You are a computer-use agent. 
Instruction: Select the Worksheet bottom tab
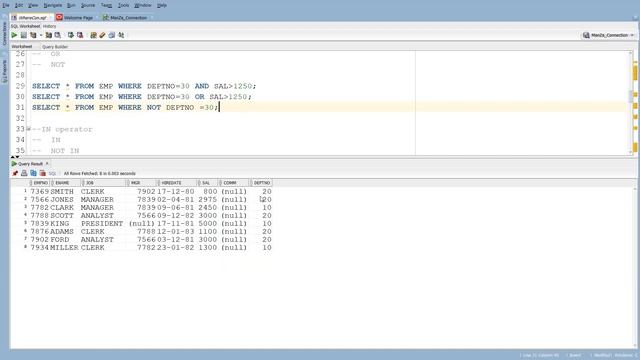tap(22, 47)
